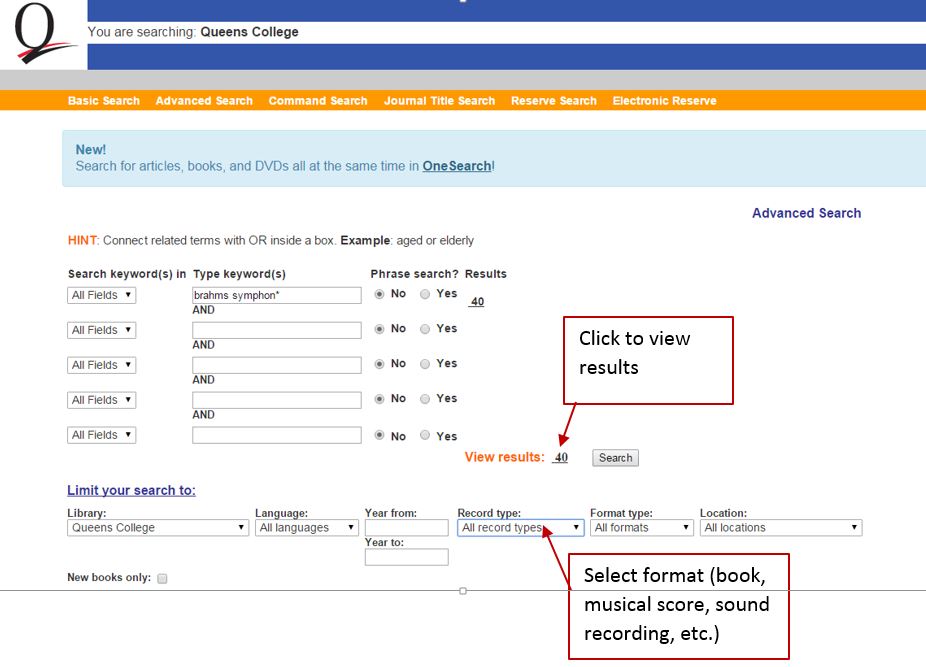
Task: Open the Electronic Reserve tab
Action: click(664, 101)
